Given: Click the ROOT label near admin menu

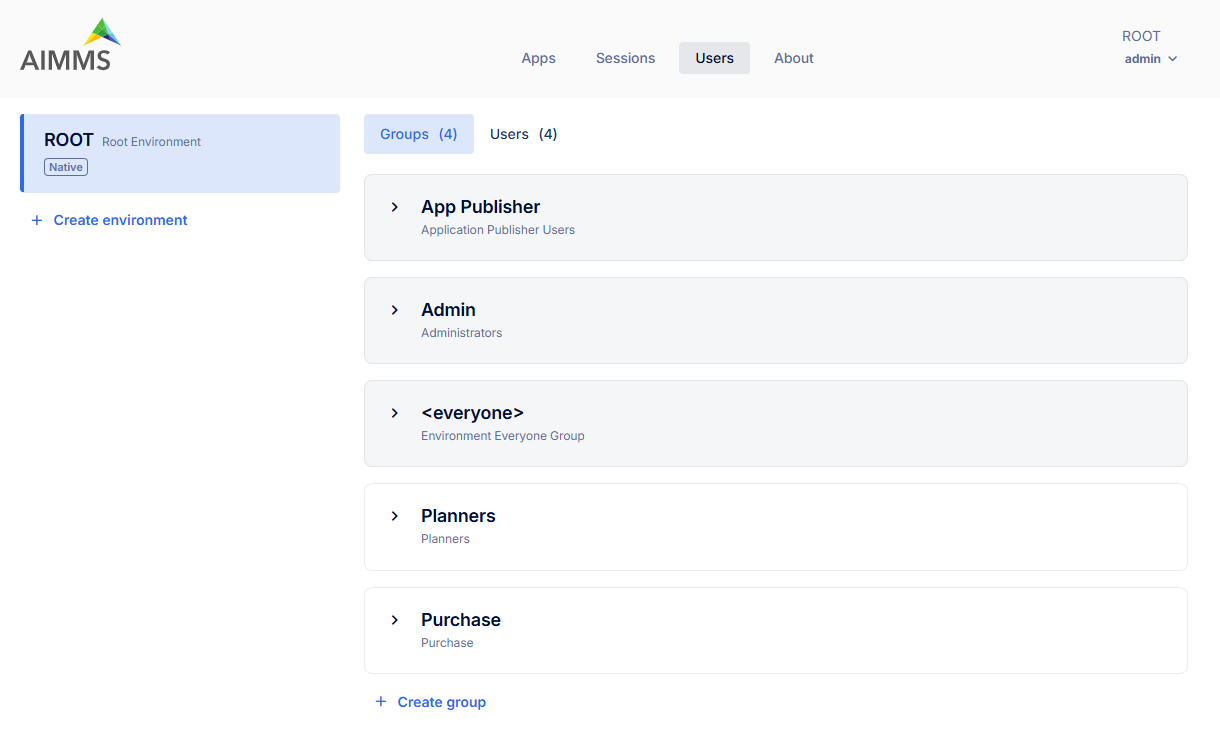Looking at the screenshot, I should [x=1141, y=35].
